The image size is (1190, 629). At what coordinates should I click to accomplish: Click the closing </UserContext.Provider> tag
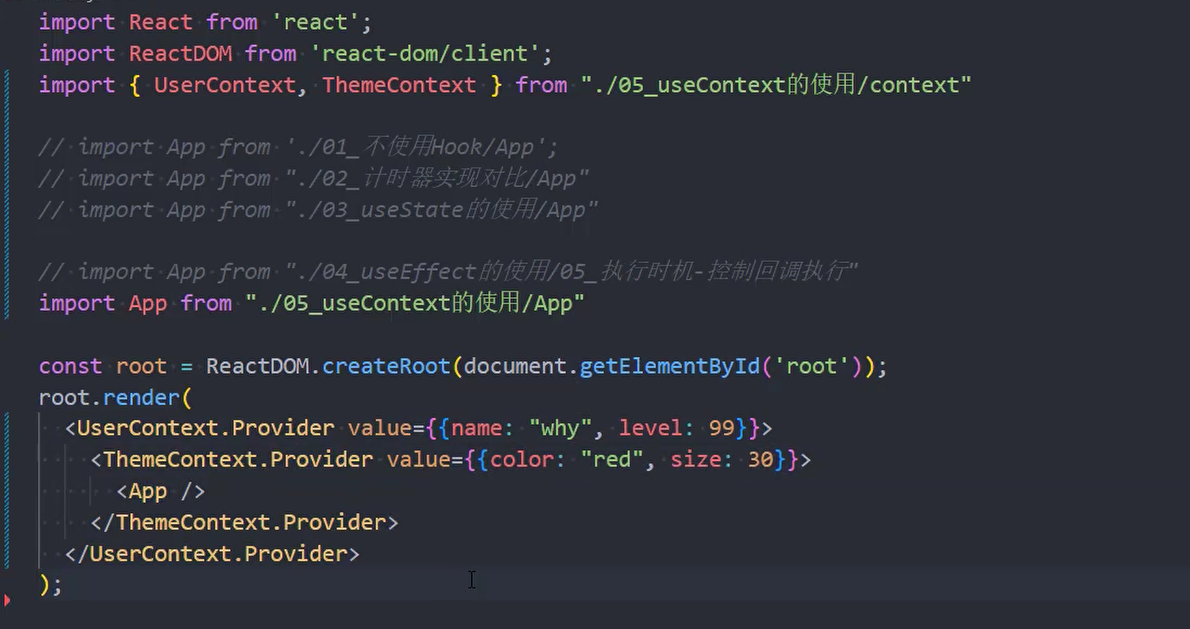[212, 553]
